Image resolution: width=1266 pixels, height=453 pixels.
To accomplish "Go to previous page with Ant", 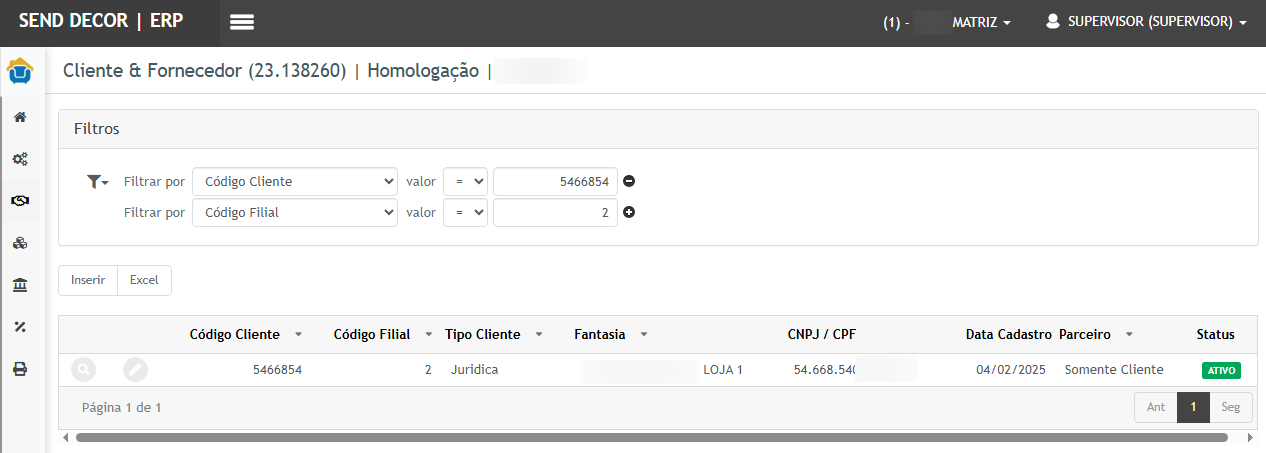I will pyautogui.click(x=1156, y=408).
